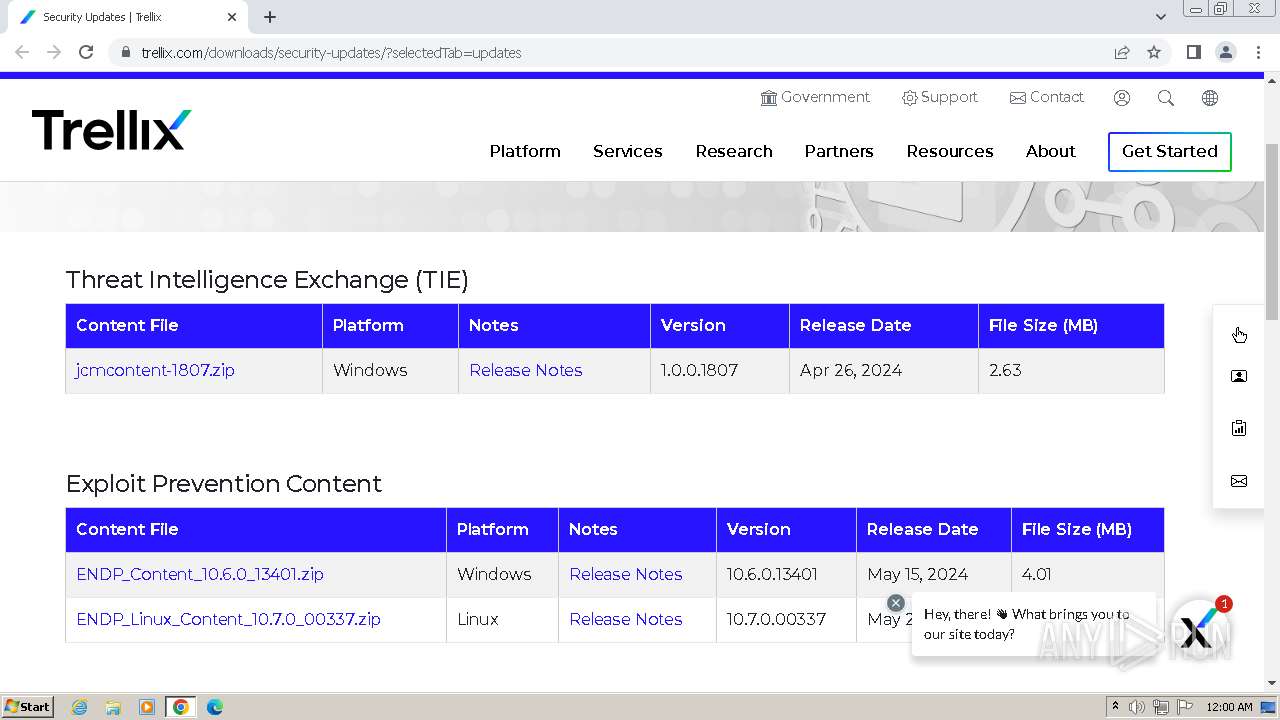Select the 4.01 file size cell

tap(1088, 574)
